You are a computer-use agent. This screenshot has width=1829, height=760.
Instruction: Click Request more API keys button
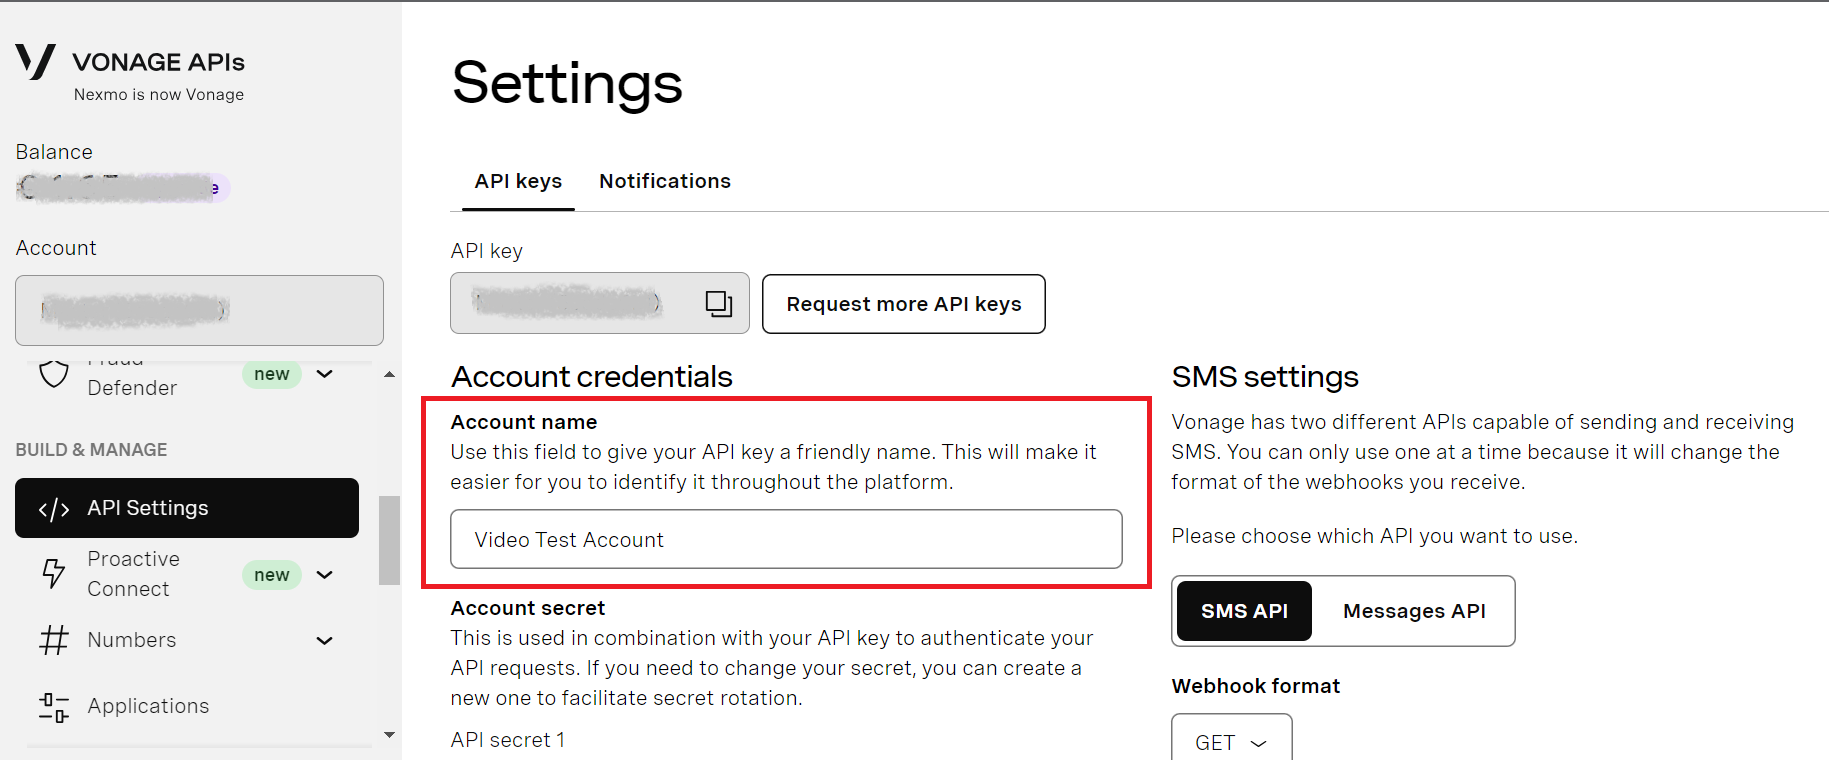pos(903,304)
